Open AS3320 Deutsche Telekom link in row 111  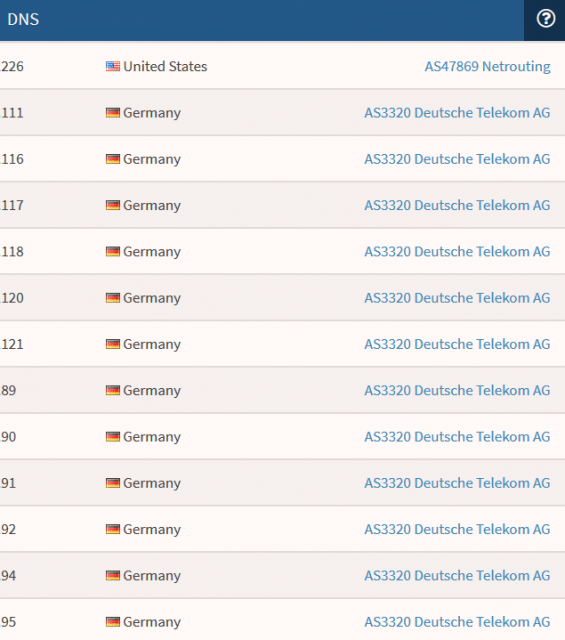tap(457, 113)
